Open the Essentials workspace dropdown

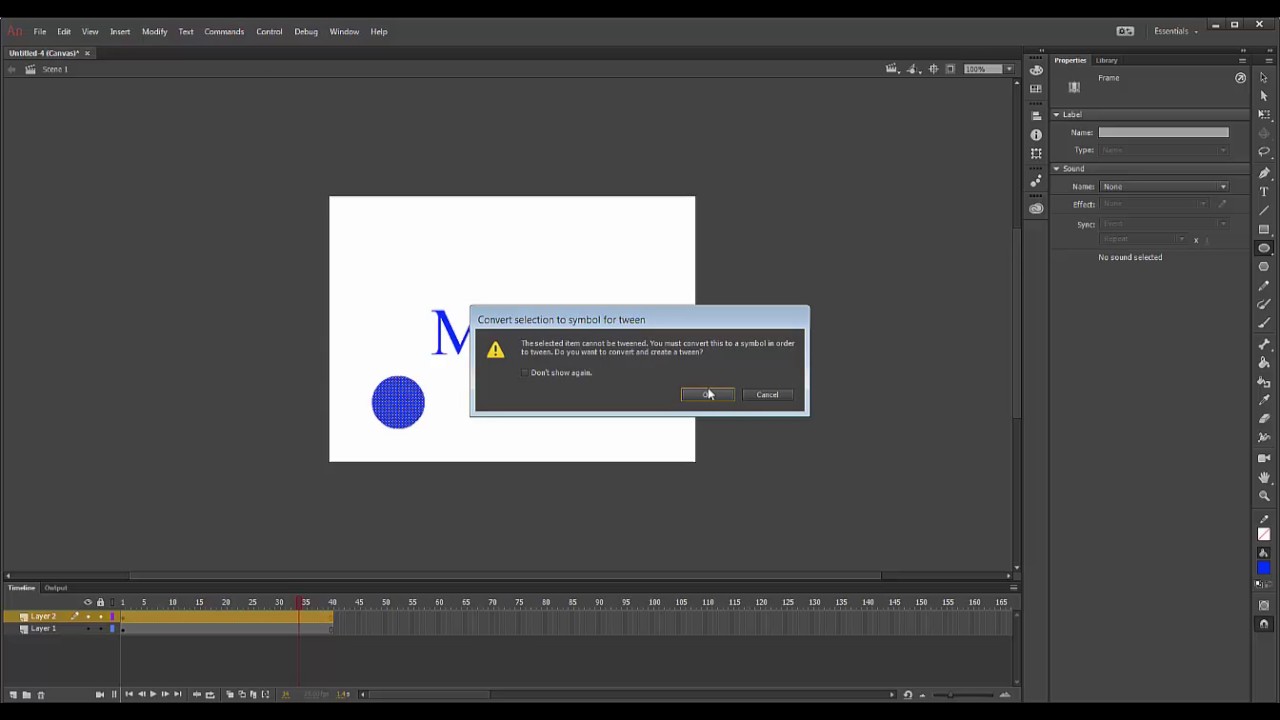click(1176, 31)
